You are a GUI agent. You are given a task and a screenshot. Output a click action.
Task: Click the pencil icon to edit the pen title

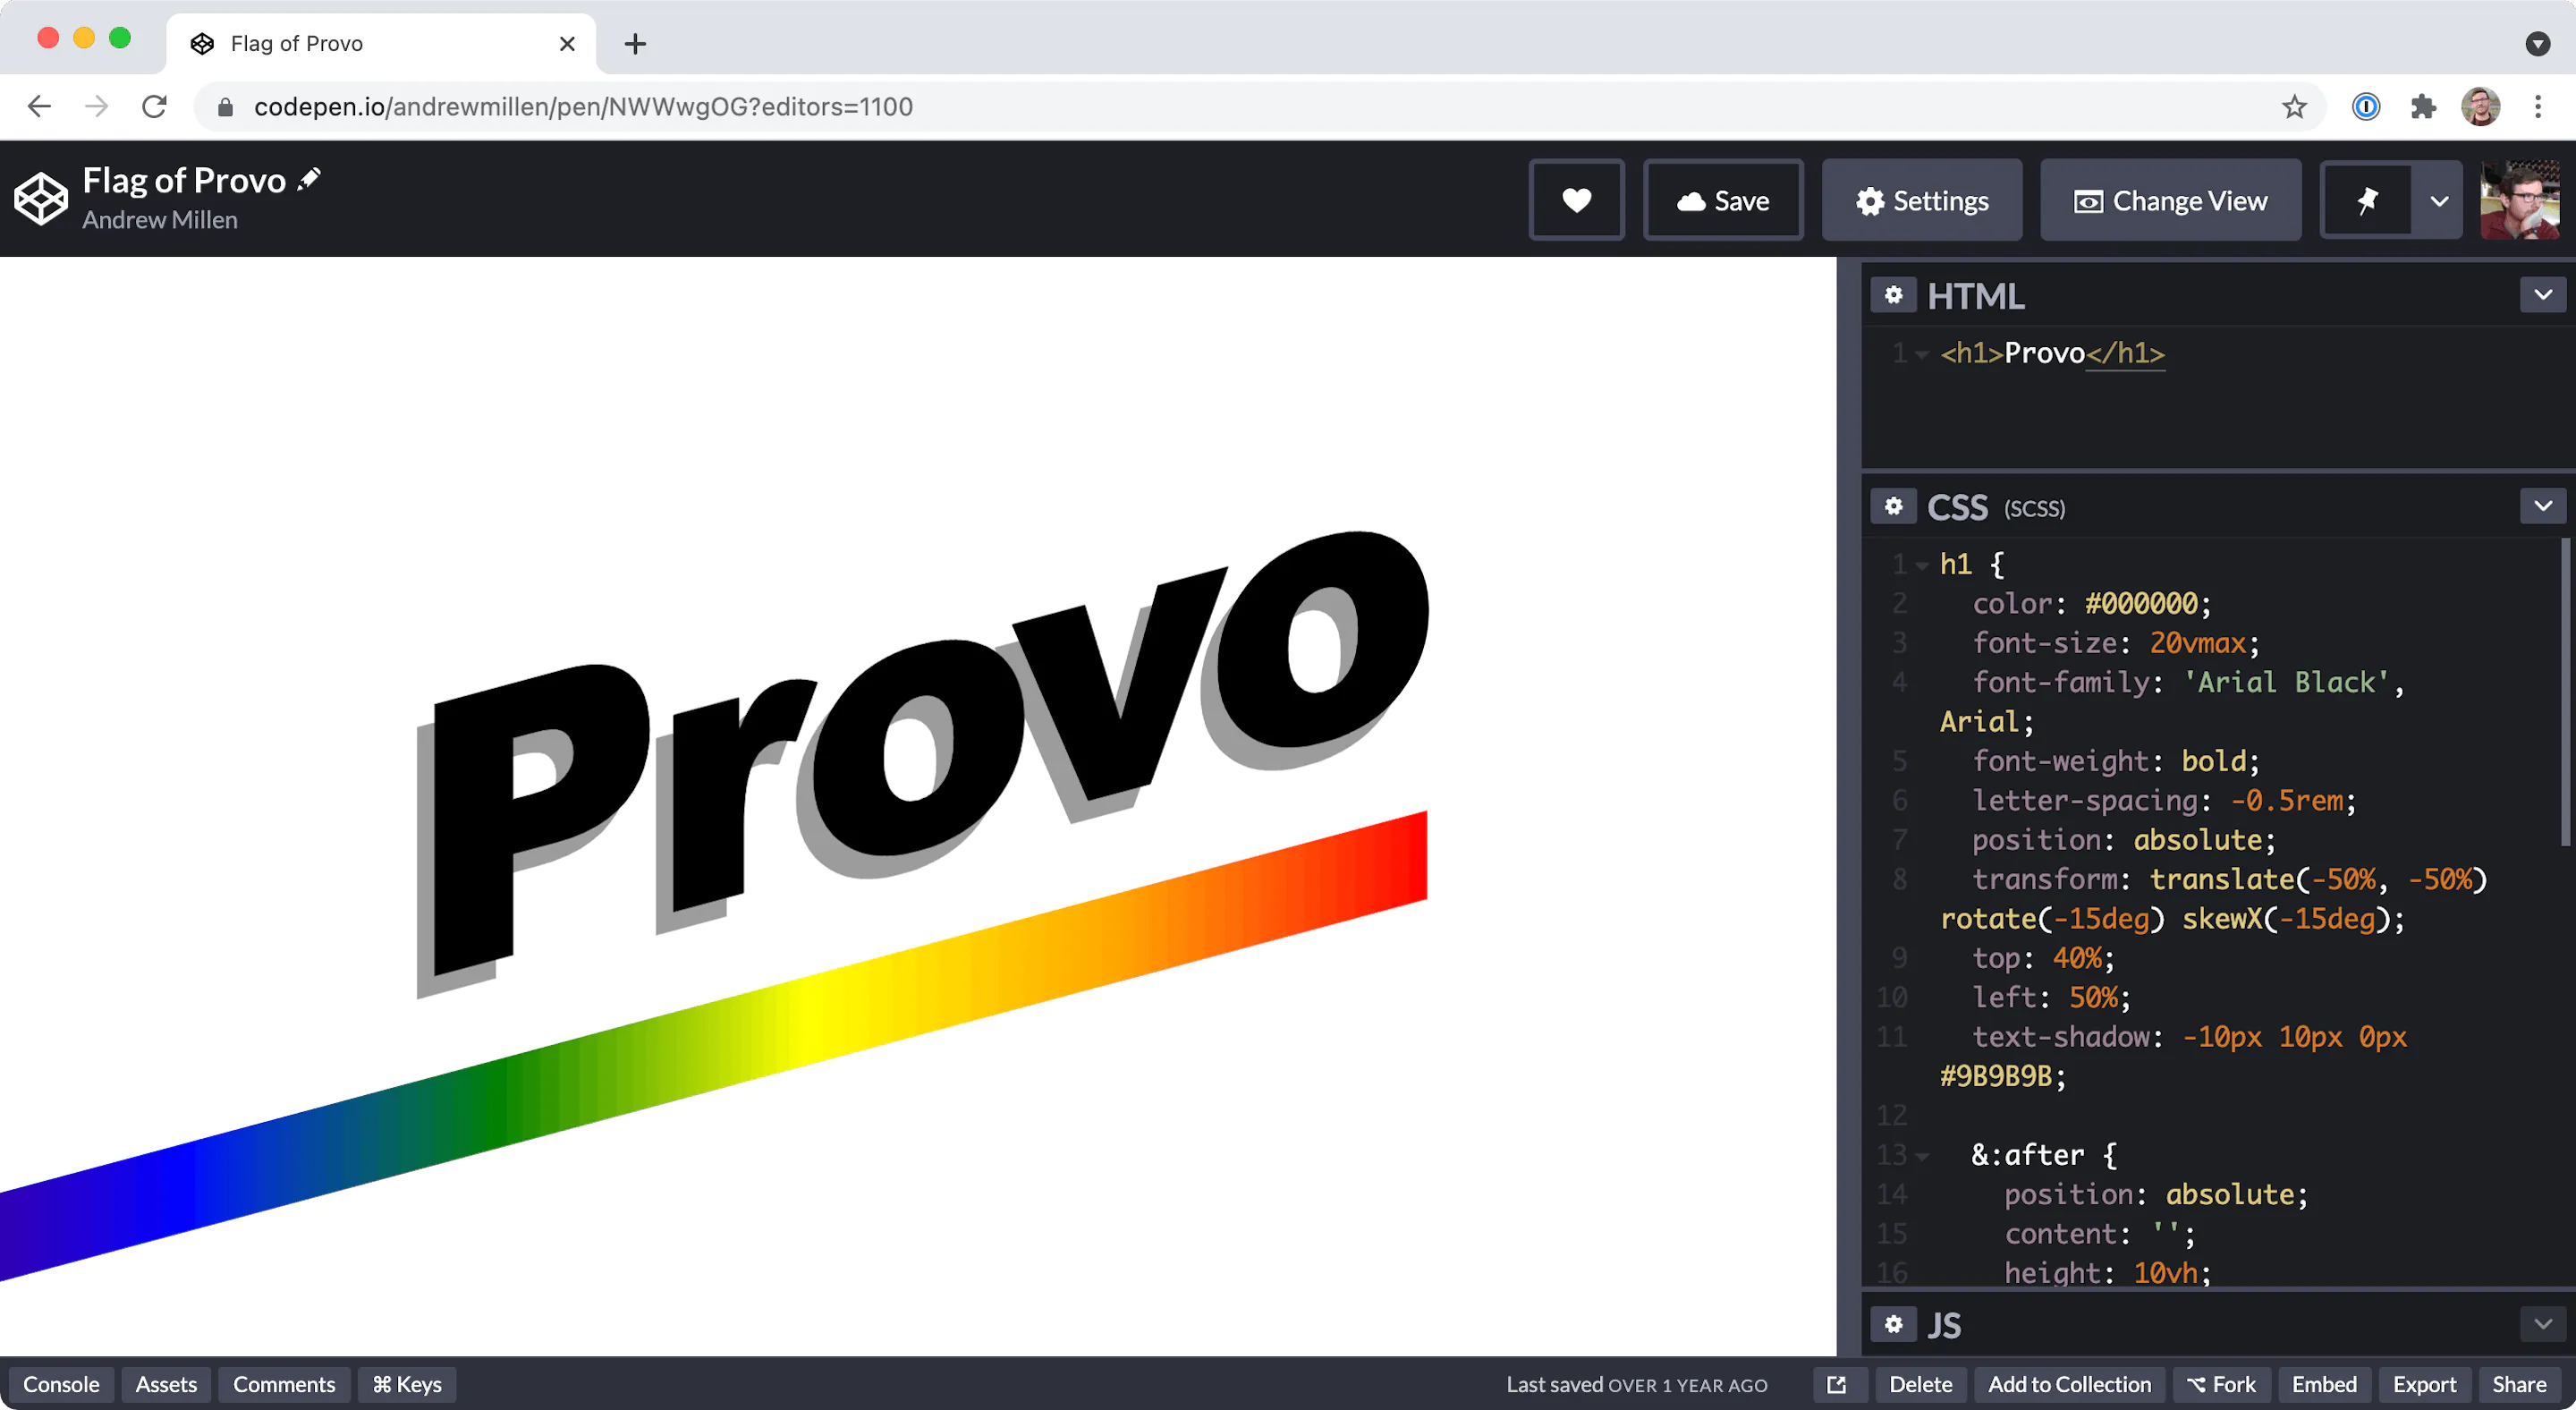pos(310,179)
